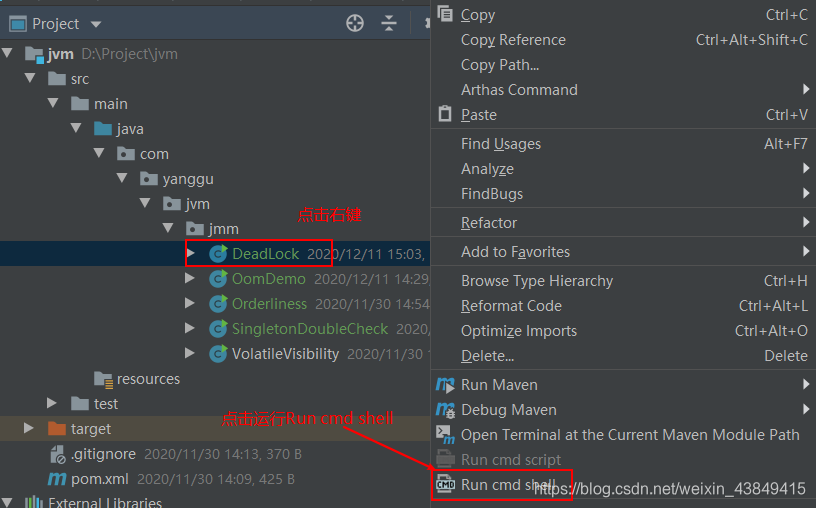Click the DeadLock class icon
816x508 pixels.
[x=218, y=253]
